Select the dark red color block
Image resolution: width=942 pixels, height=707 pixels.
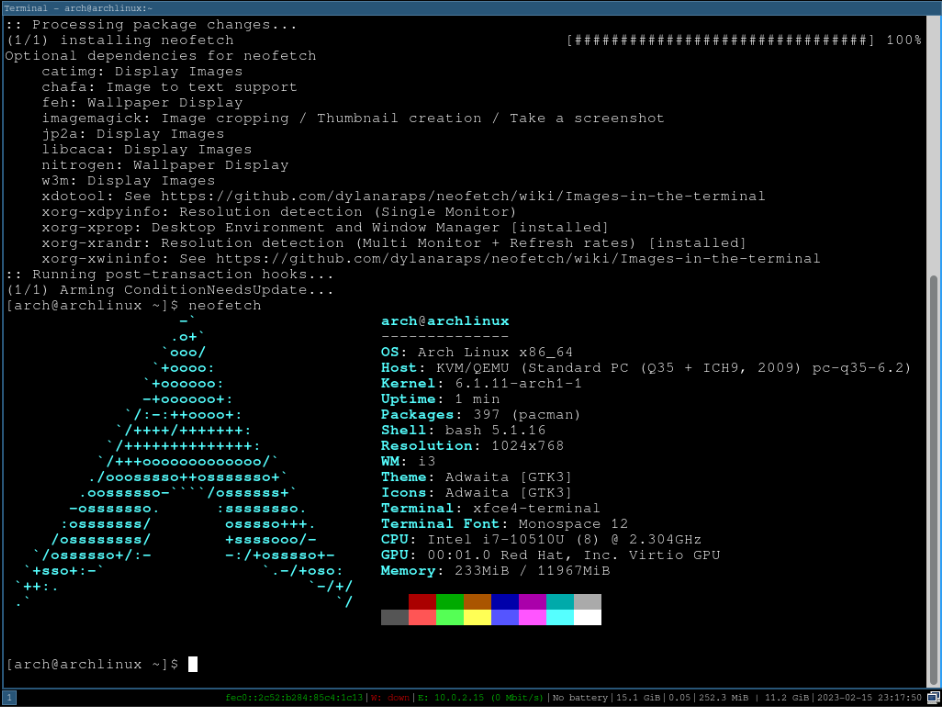point(422,601)
